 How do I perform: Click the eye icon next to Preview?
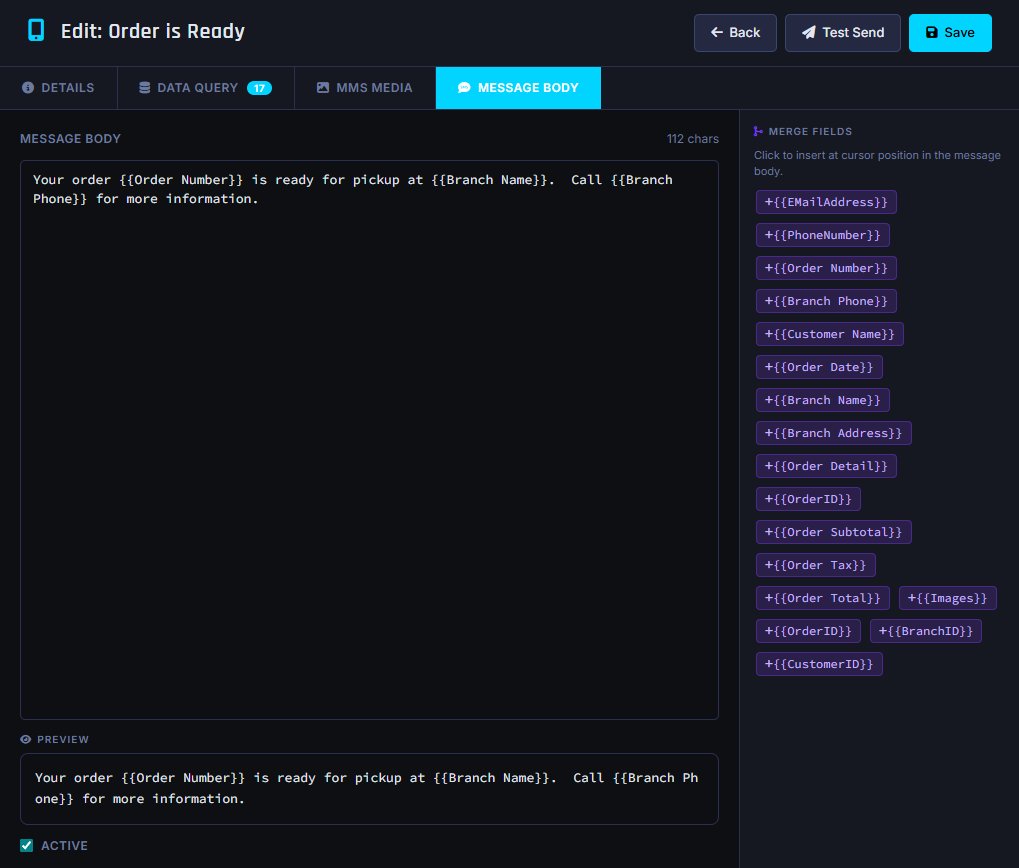tap(26, 739)
